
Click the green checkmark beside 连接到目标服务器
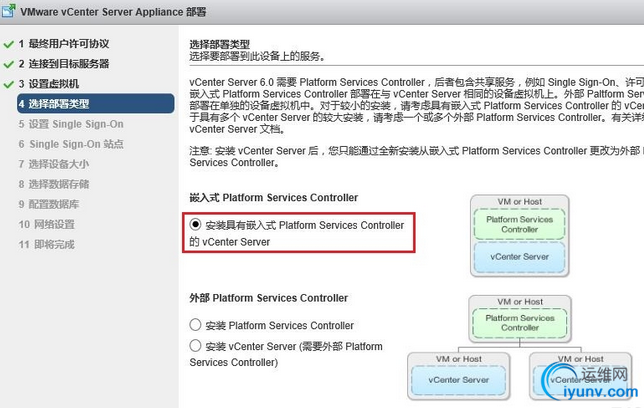8,64
